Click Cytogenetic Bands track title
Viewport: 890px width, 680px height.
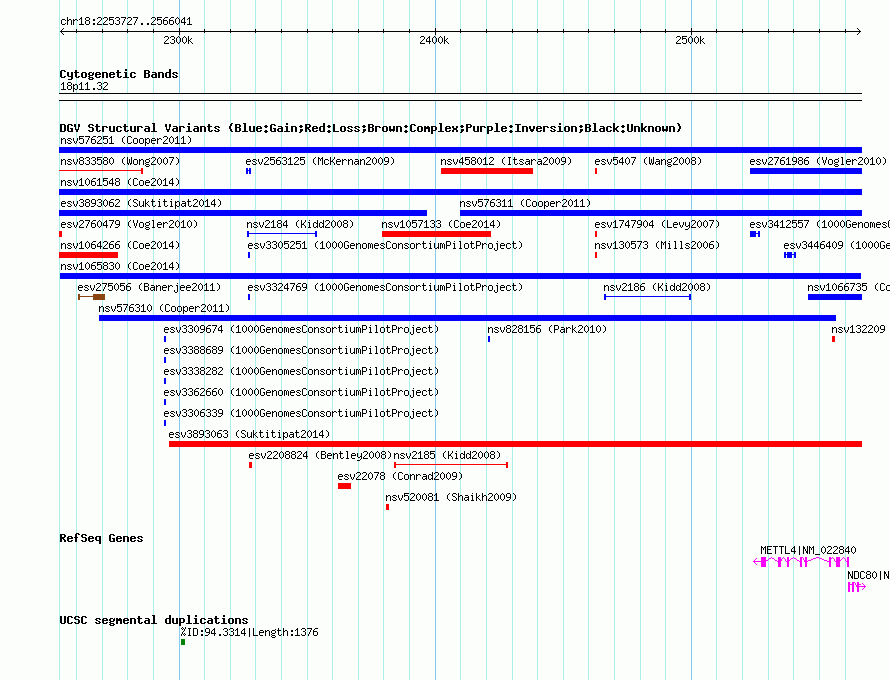pos(119,74)
